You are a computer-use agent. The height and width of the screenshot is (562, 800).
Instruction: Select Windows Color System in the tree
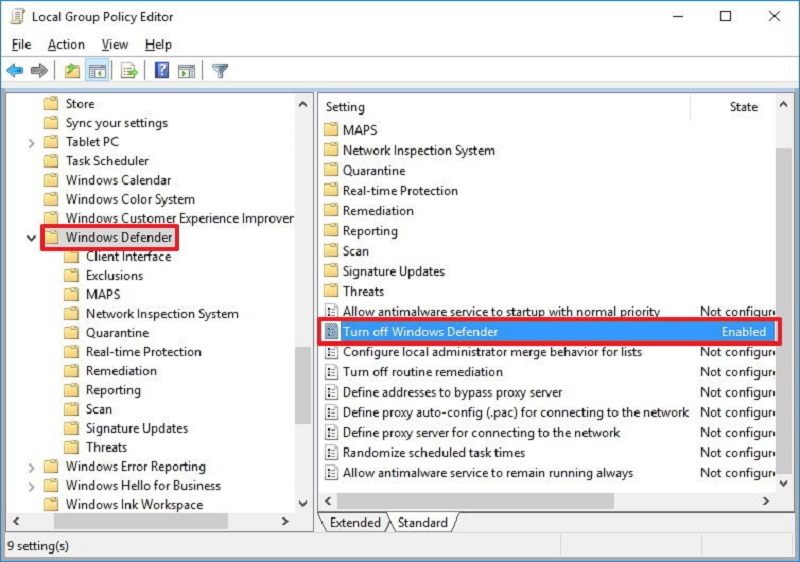(130, 199)
